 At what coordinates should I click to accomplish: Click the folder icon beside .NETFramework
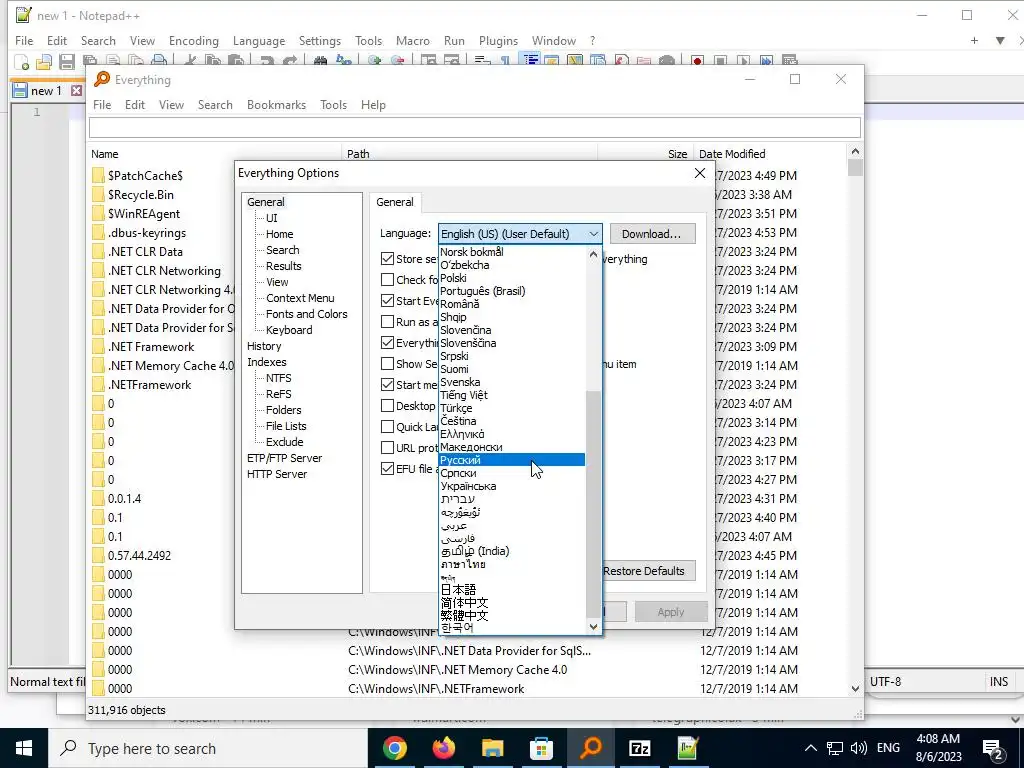98,384
